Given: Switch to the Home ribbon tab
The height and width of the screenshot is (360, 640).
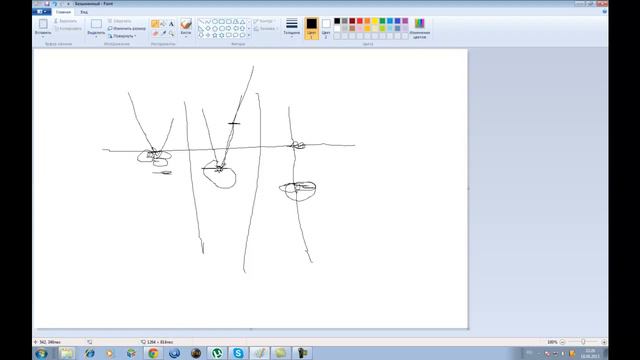Looking at the screenshot, I should (x=63, y=12).
